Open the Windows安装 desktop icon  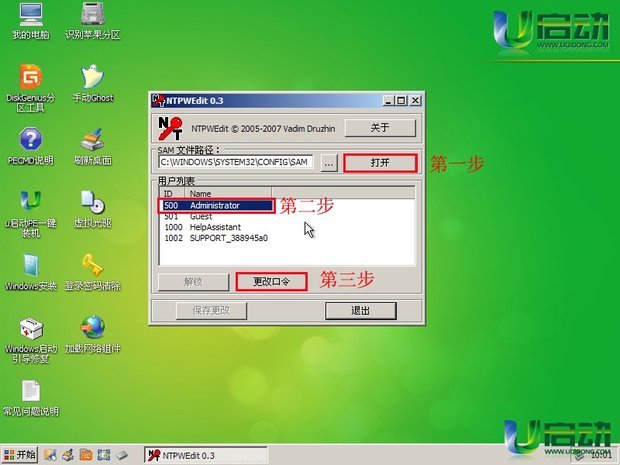coord(30,272)
